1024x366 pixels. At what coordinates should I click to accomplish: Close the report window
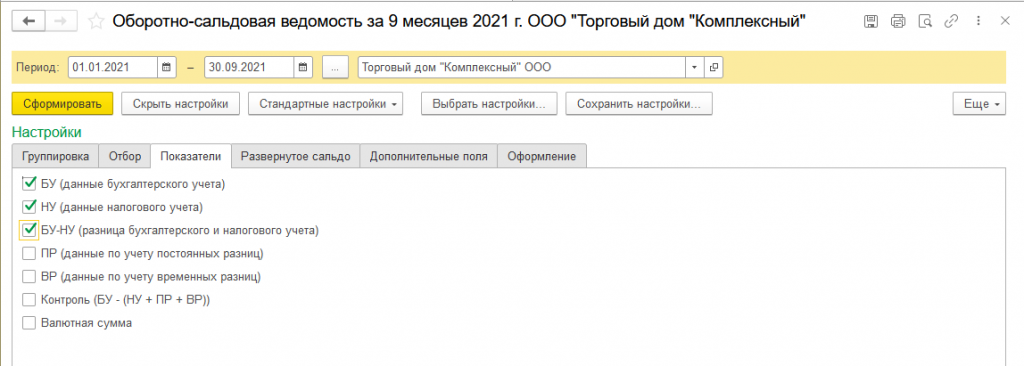(1004, 21)
